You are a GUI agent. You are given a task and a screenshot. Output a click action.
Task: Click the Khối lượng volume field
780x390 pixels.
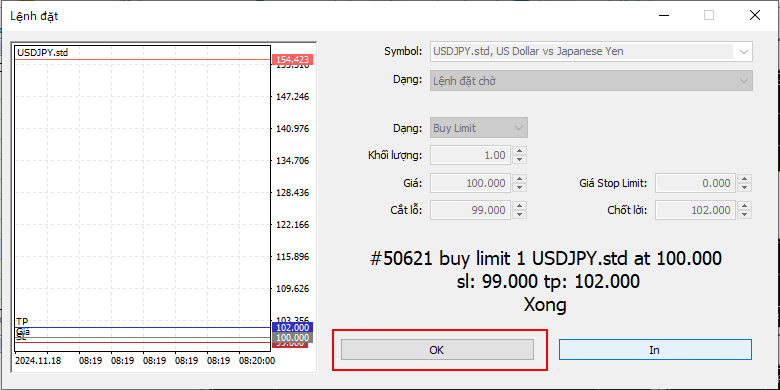[x=470, y=155]
